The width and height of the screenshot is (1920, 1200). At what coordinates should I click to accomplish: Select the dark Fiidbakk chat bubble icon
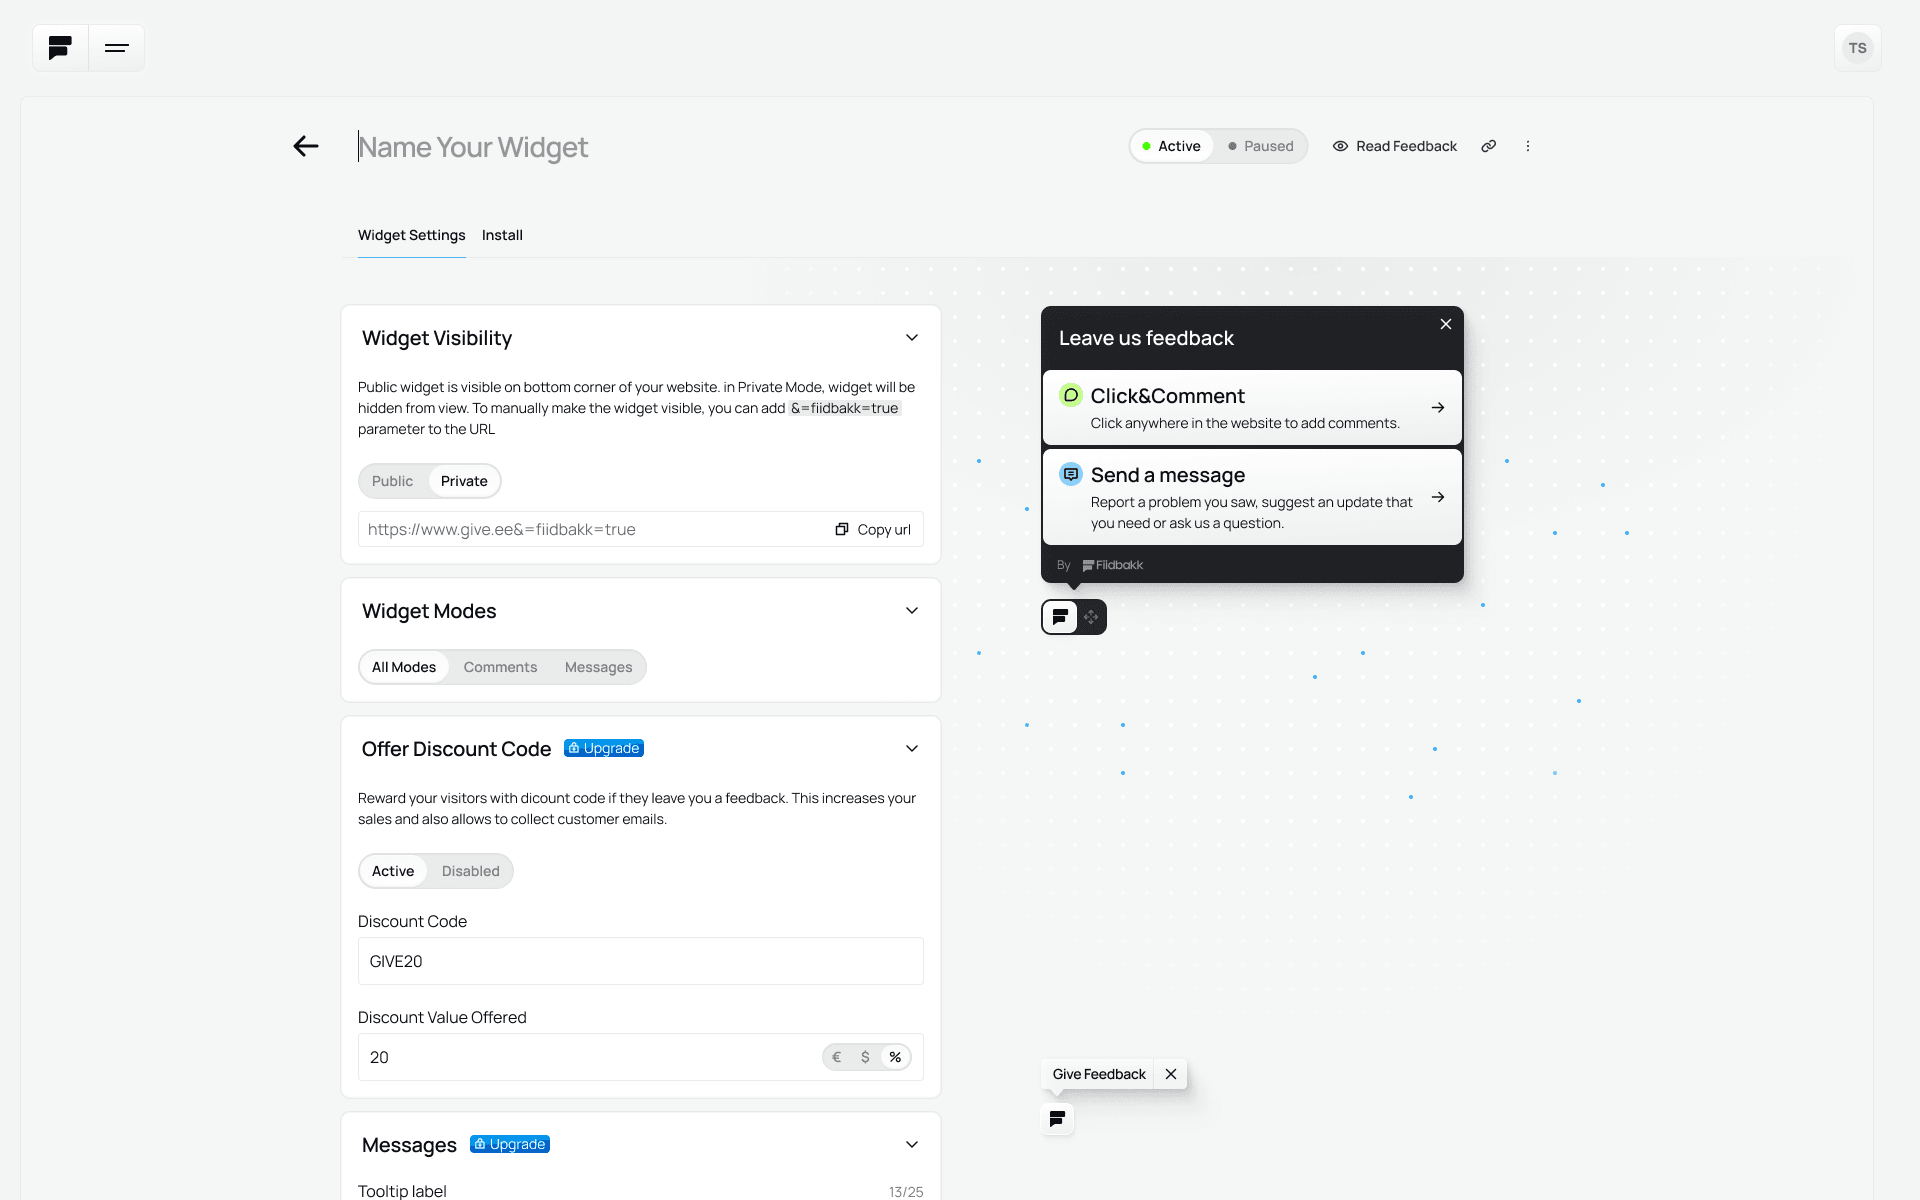(1059, 617)
